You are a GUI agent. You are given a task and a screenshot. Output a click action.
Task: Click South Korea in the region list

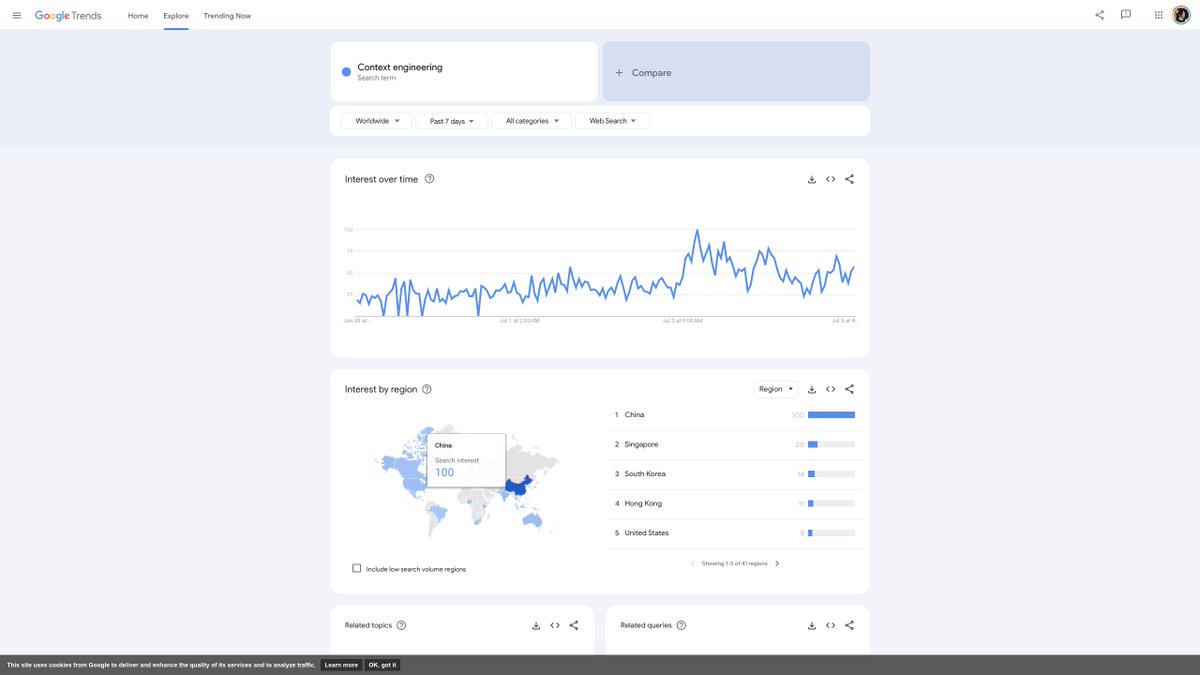coord(645,474)
